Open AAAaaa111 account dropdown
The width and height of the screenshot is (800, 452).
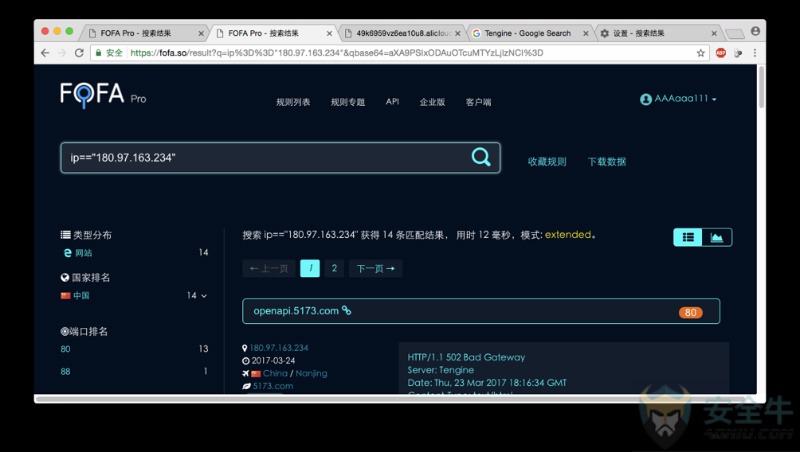pos(685,98)
